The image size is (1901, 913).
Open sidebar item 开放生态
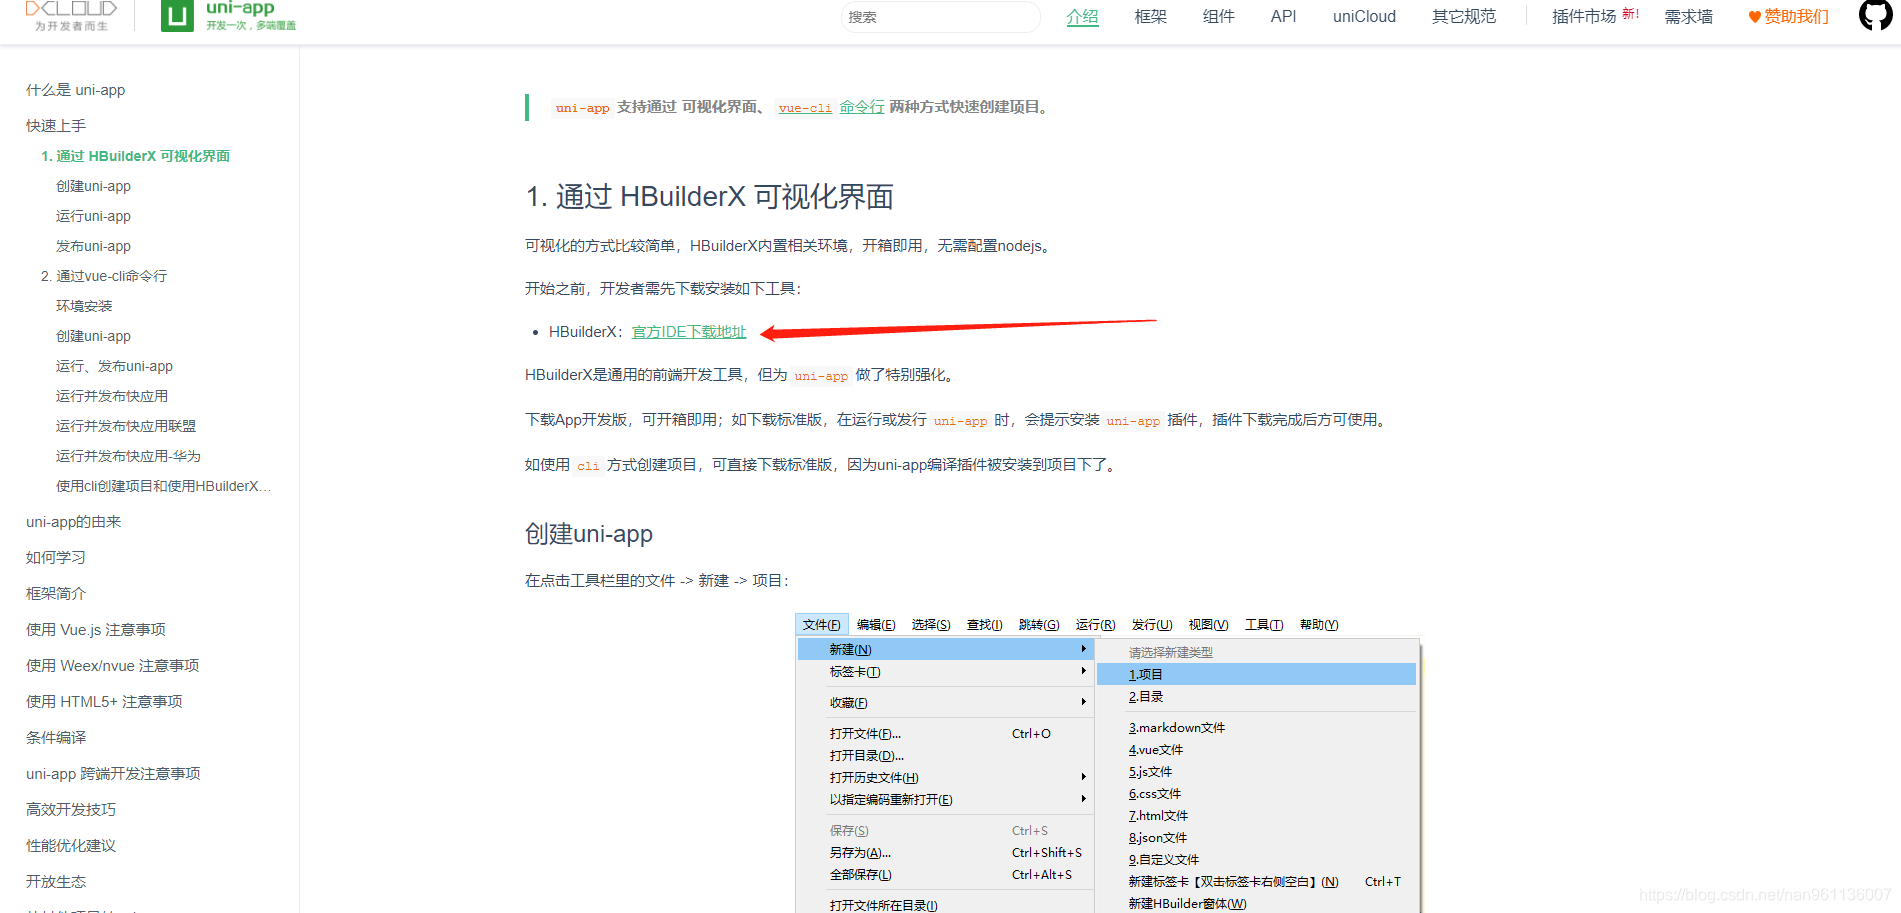[x=56, y=882]
